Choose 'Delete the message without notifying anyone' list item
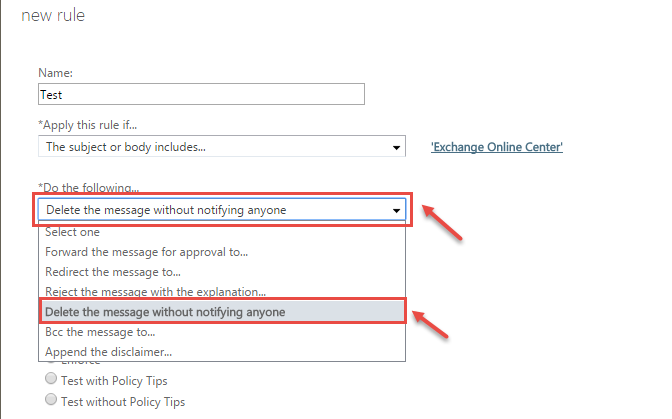 tap(222, 311)
